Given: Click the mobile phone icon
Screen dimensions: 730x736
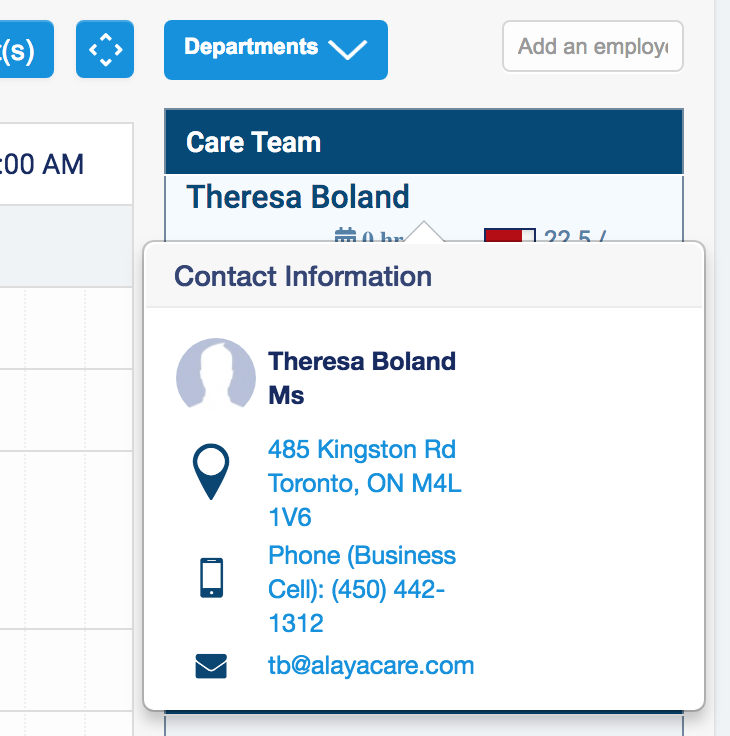Looking at the screenshot, I should pos(211,578).
